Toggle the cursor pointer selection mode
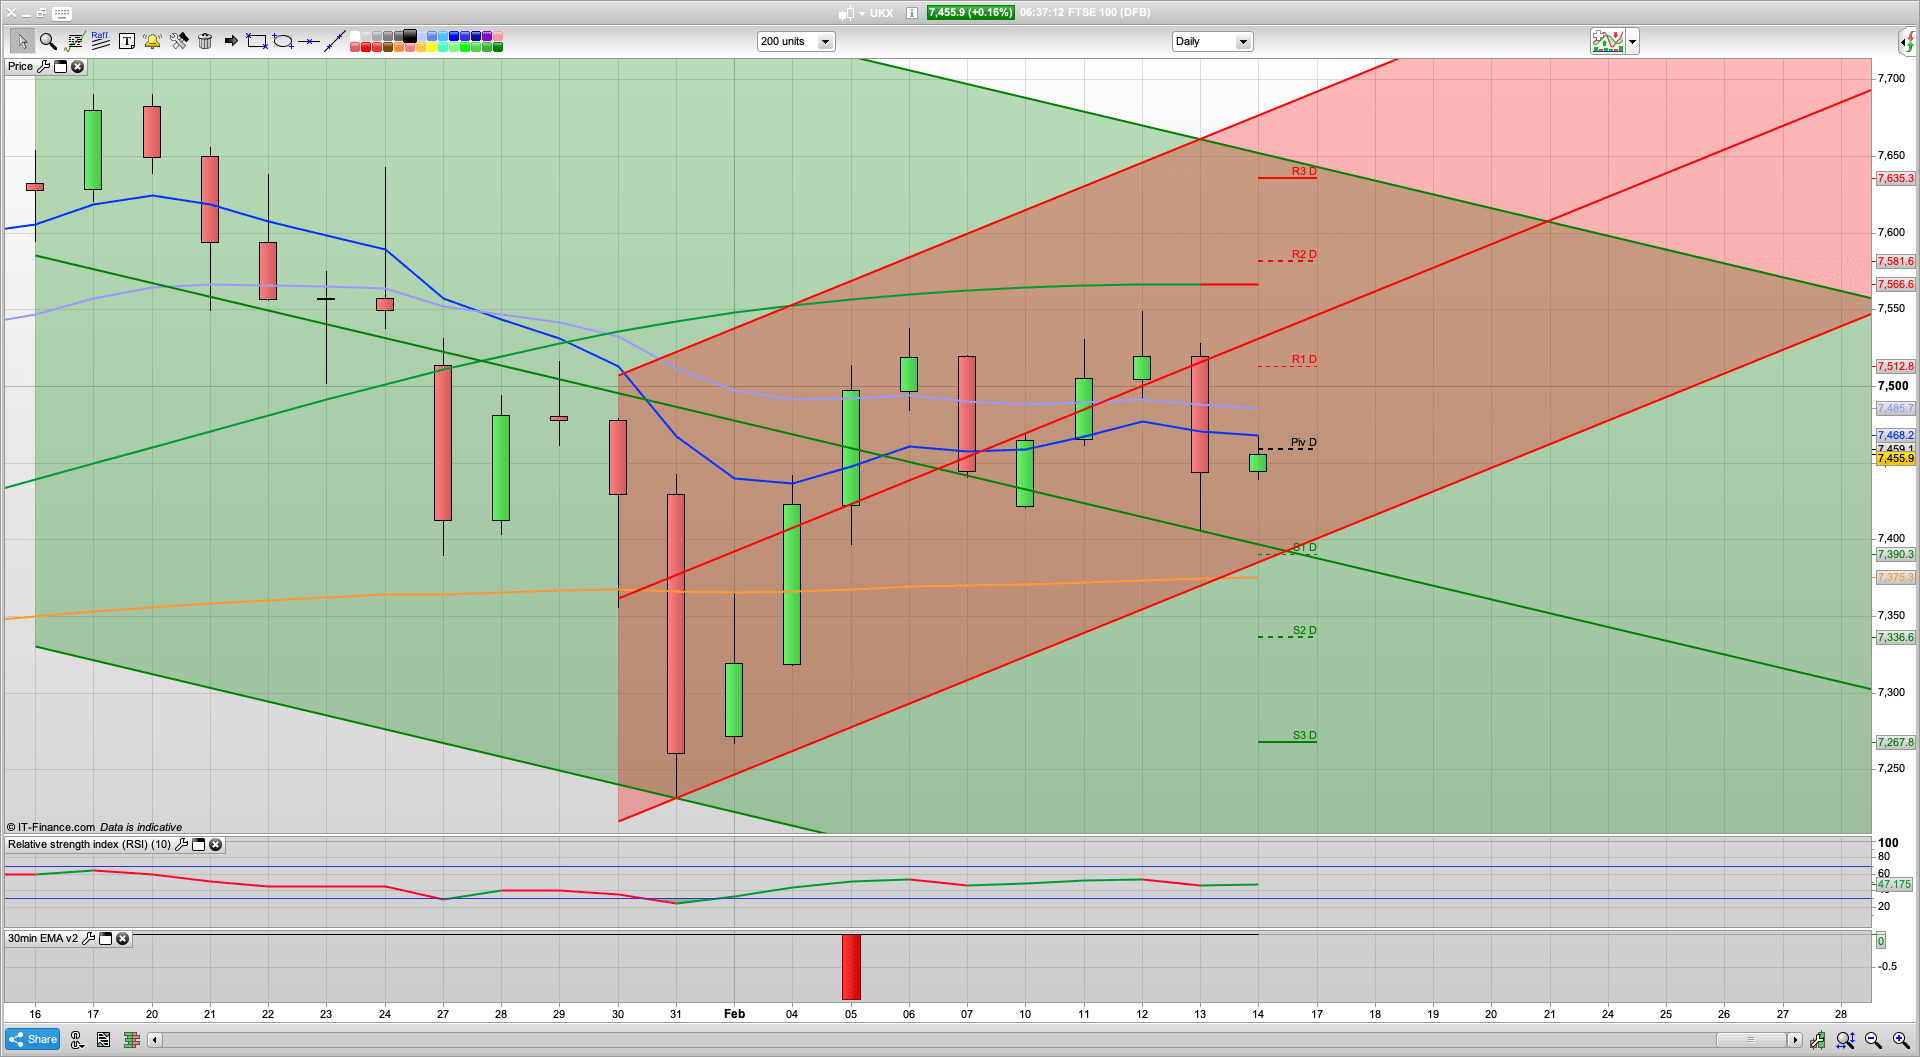The height and width of the screenshot is (1057, 1920). 21,41
